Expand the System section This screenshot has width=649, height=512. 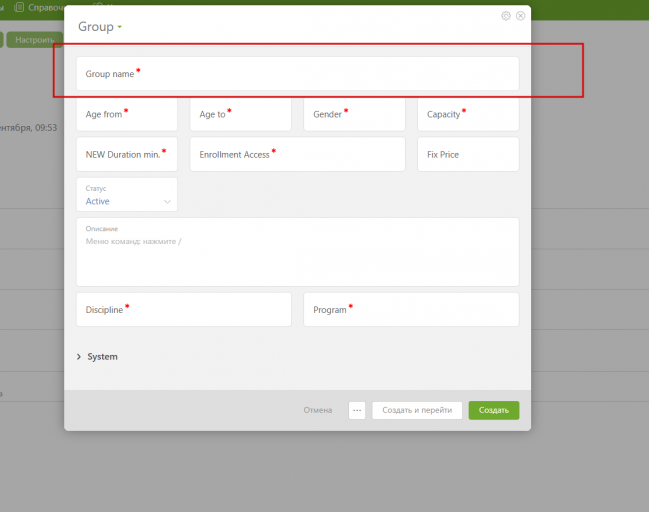click(x=97, y=357)
